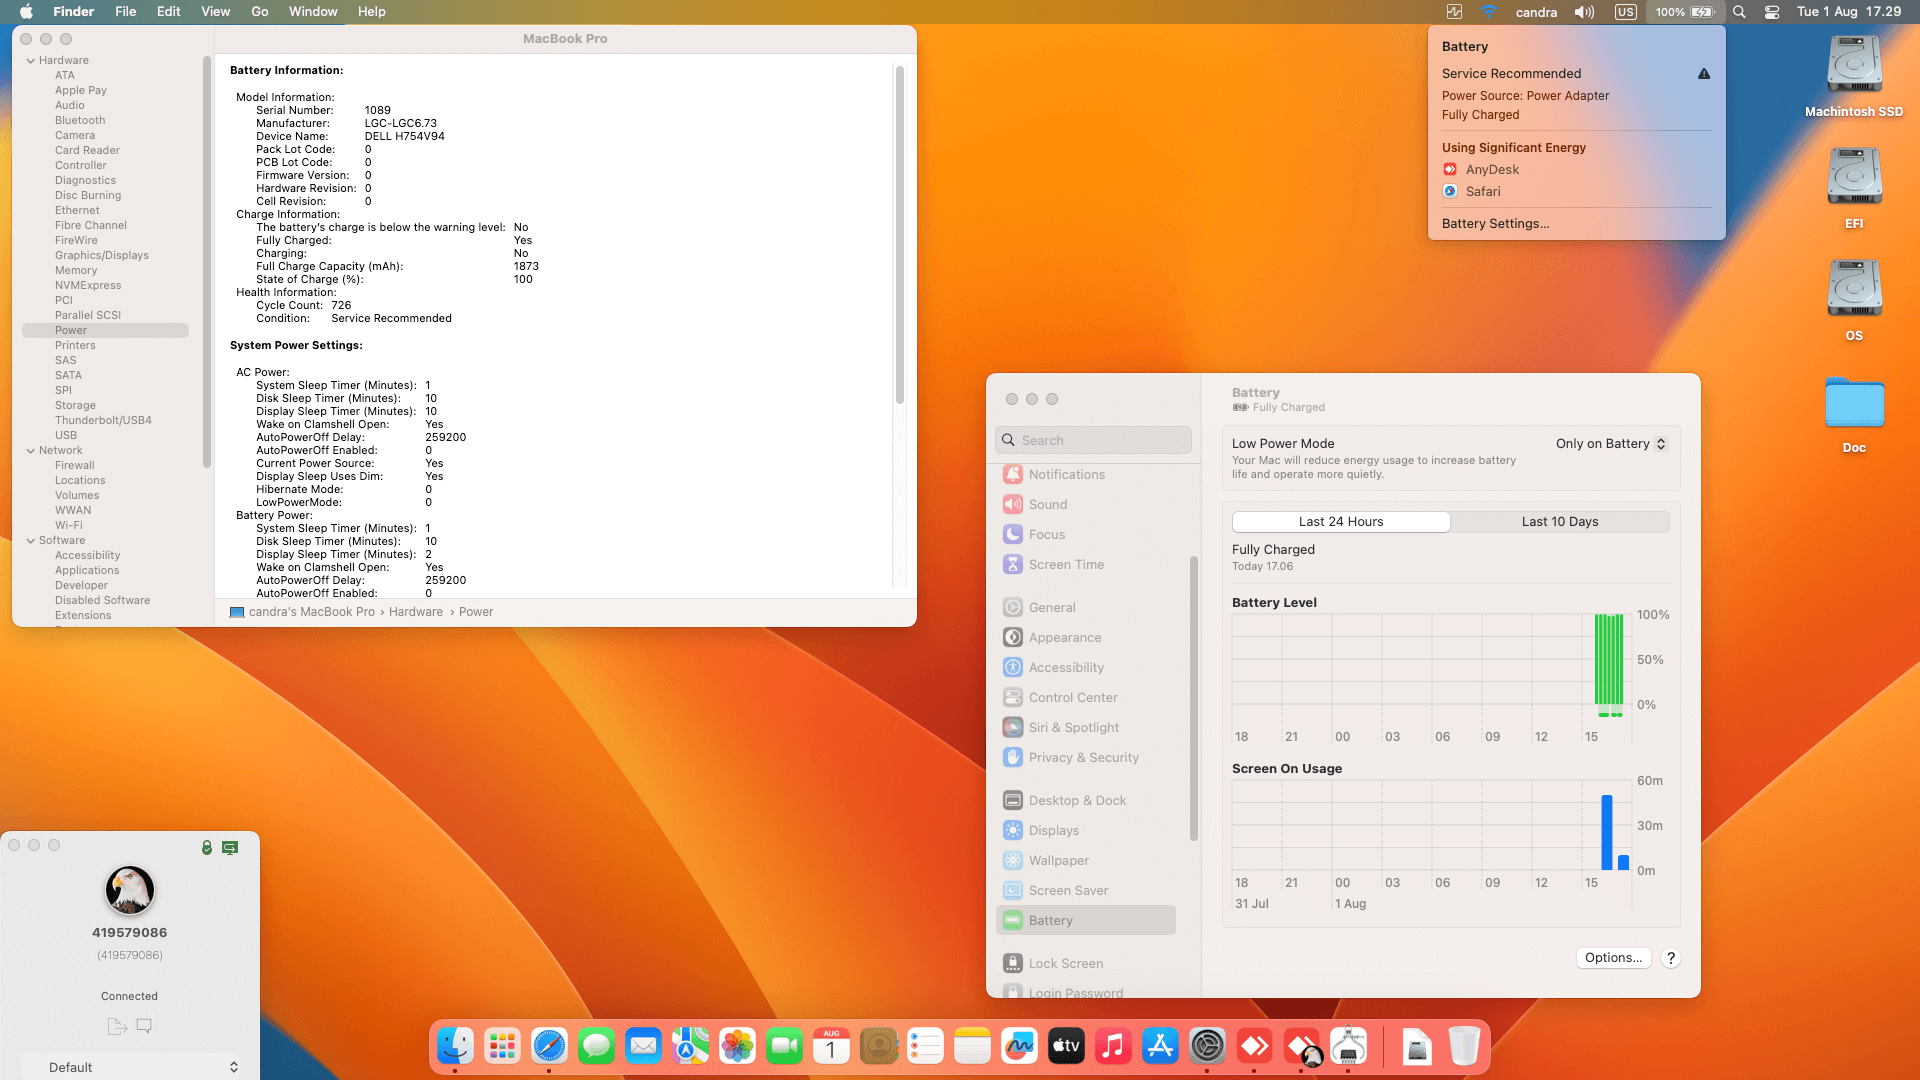Screen dimensions: 1920x1080
Task: Select Graphics/Displays in hardware list
Action: (102, 256)
